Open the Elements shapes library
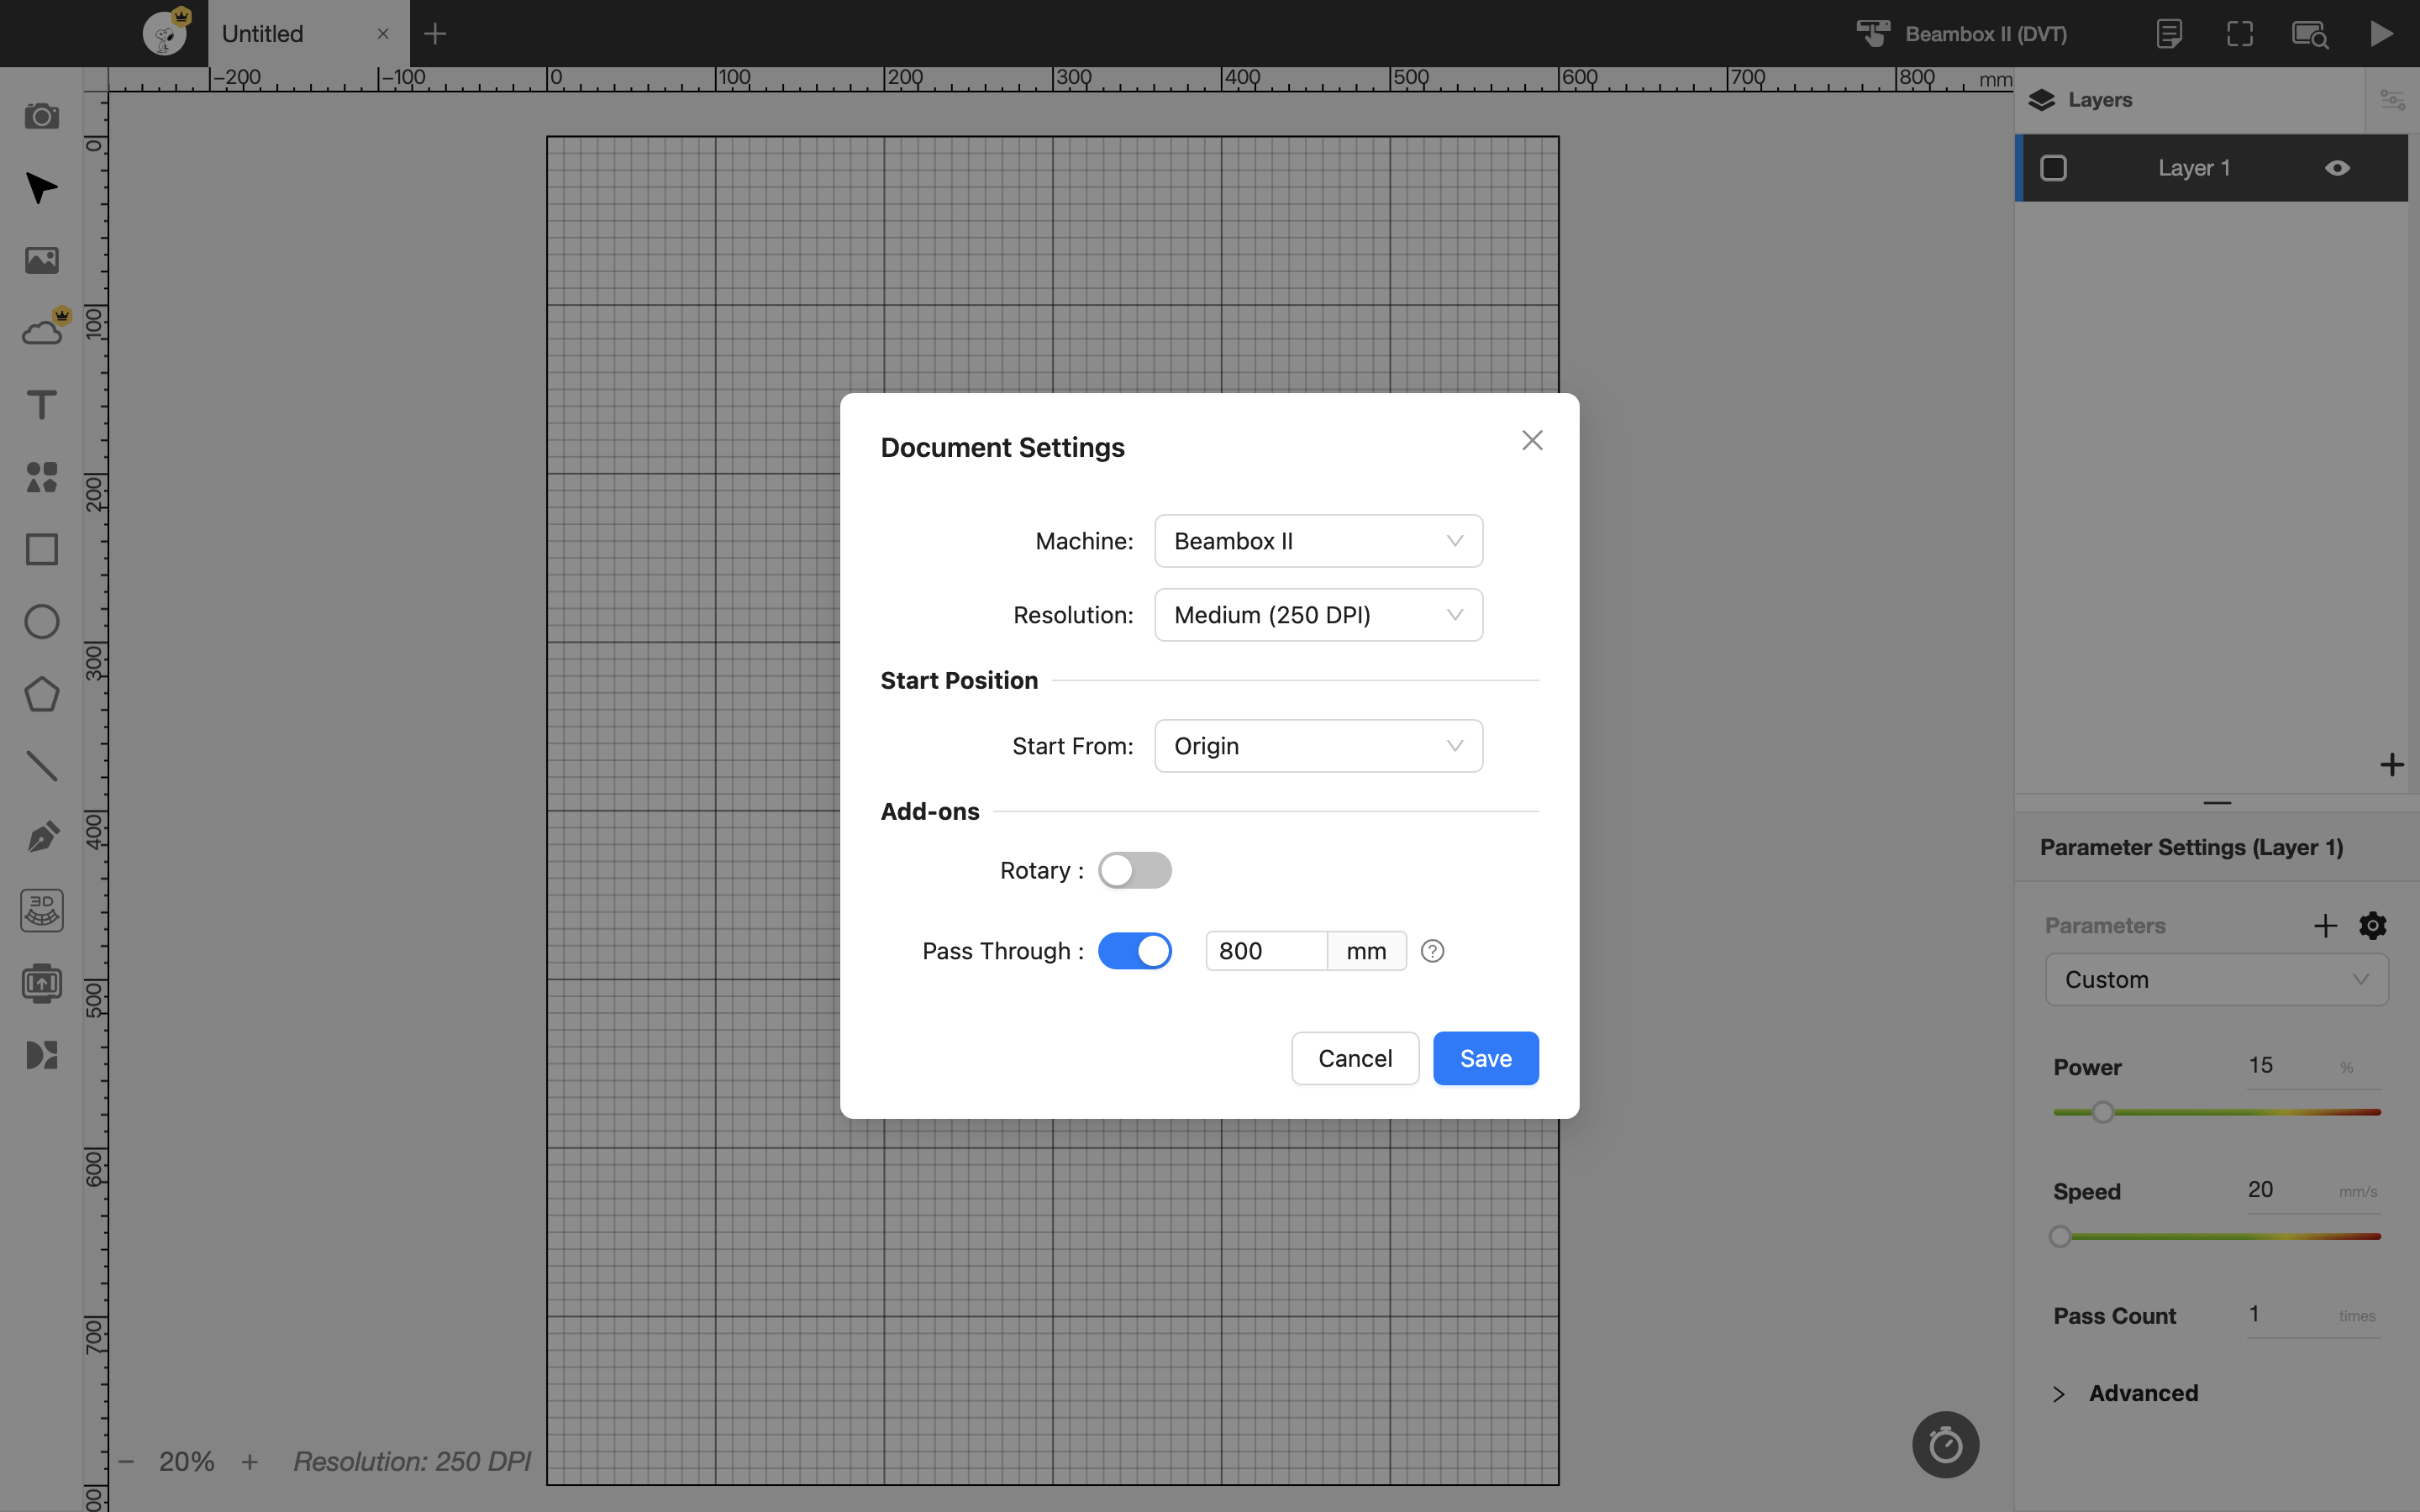 tap(41, 477)
